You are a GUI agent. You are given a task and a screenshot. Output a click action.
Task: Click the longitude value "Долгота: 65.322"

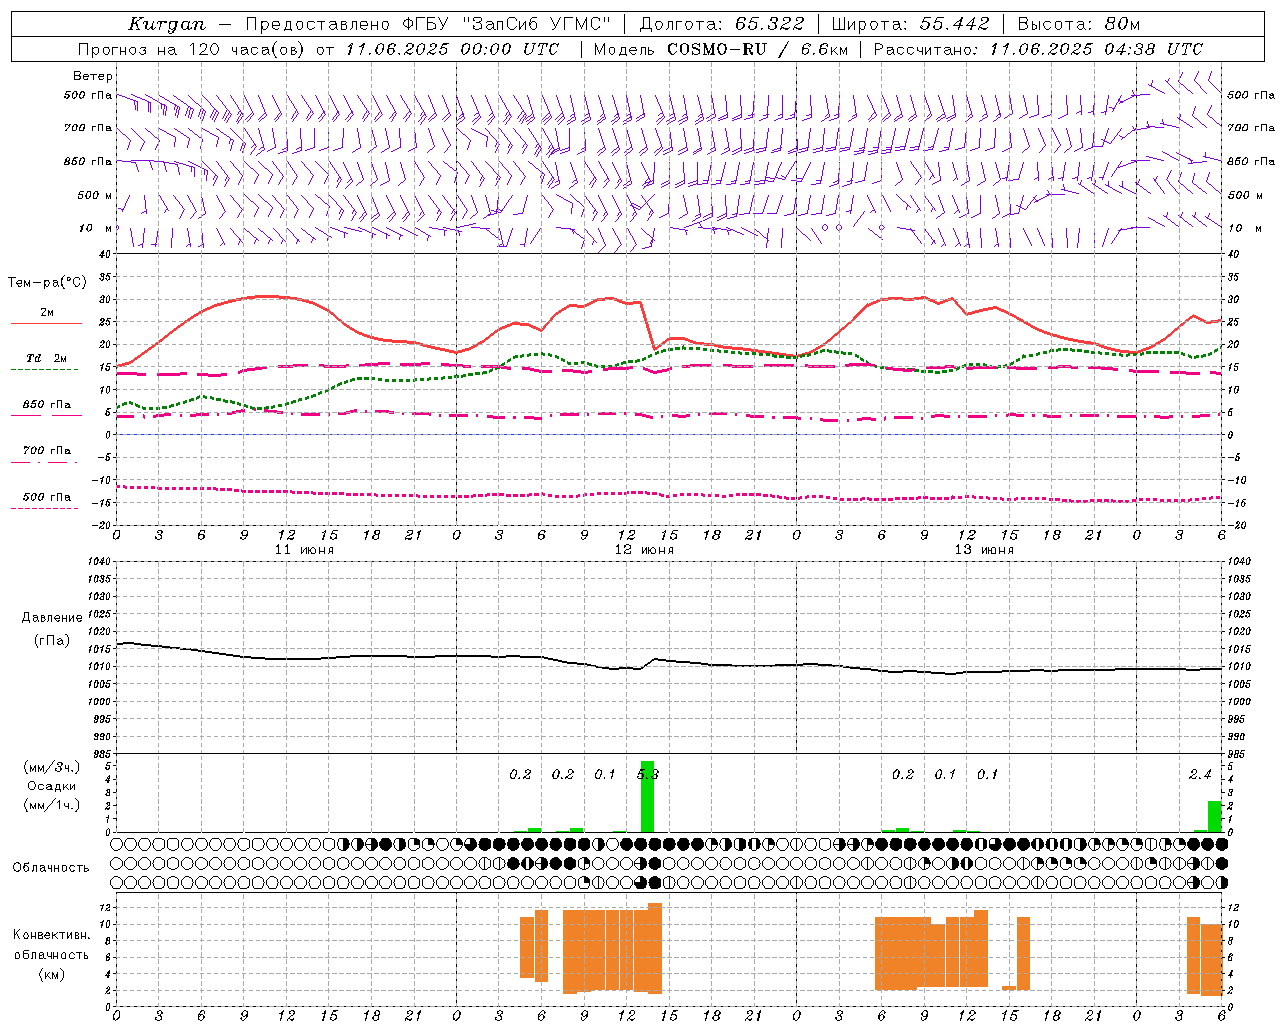(x=721, y=24)
